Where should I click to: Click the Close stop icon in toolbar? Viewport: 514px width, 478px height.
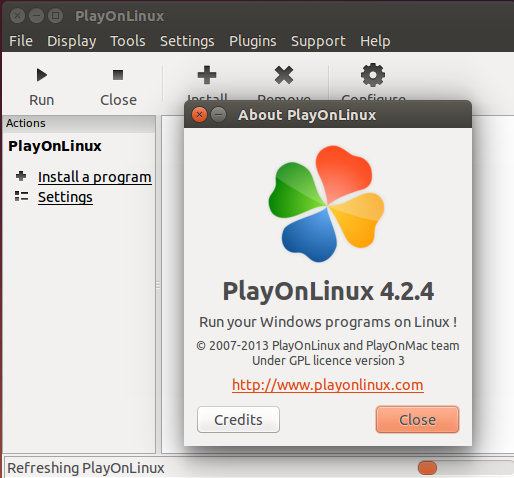[x=118, y=75]
